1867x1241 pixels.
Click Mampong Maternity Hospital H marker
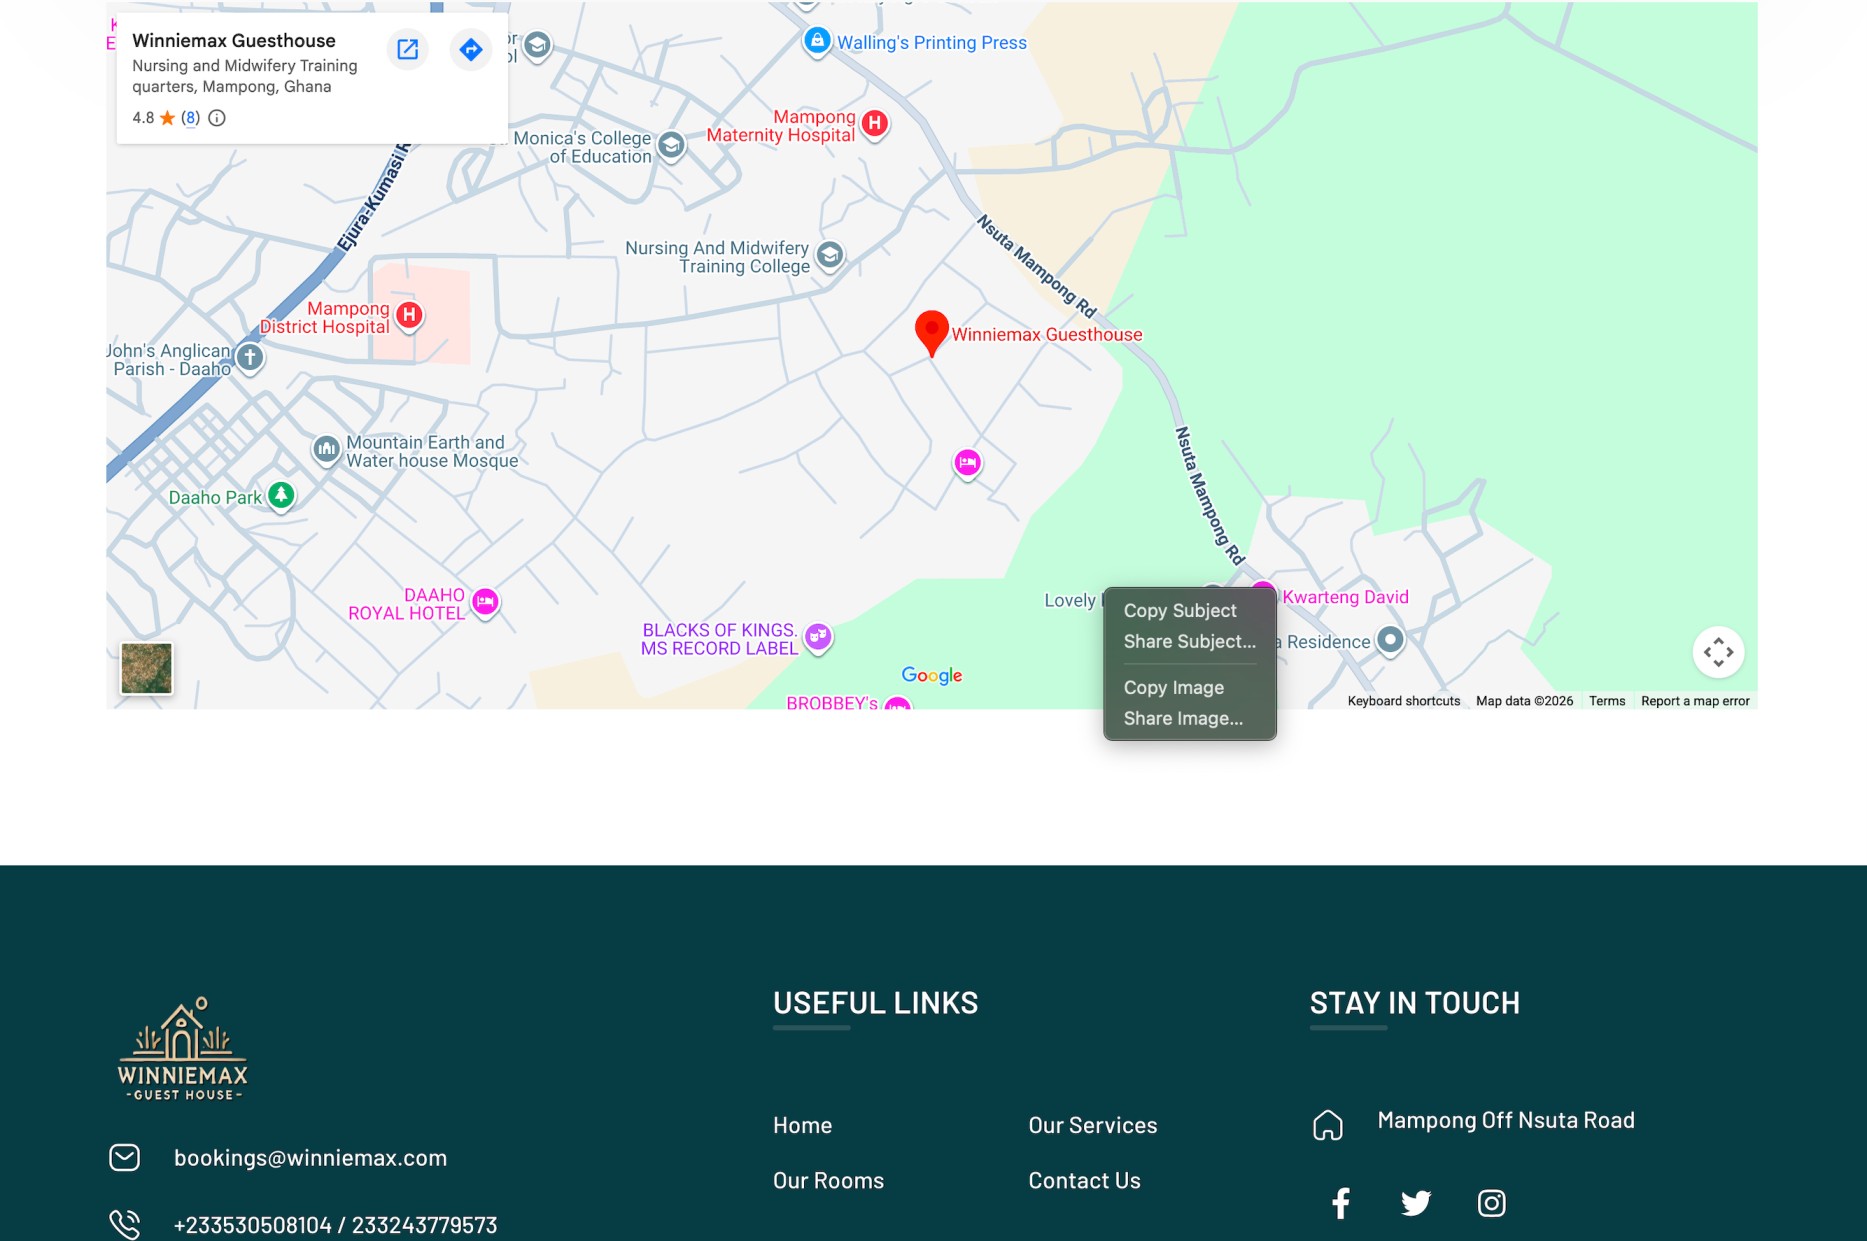[875, 124]
